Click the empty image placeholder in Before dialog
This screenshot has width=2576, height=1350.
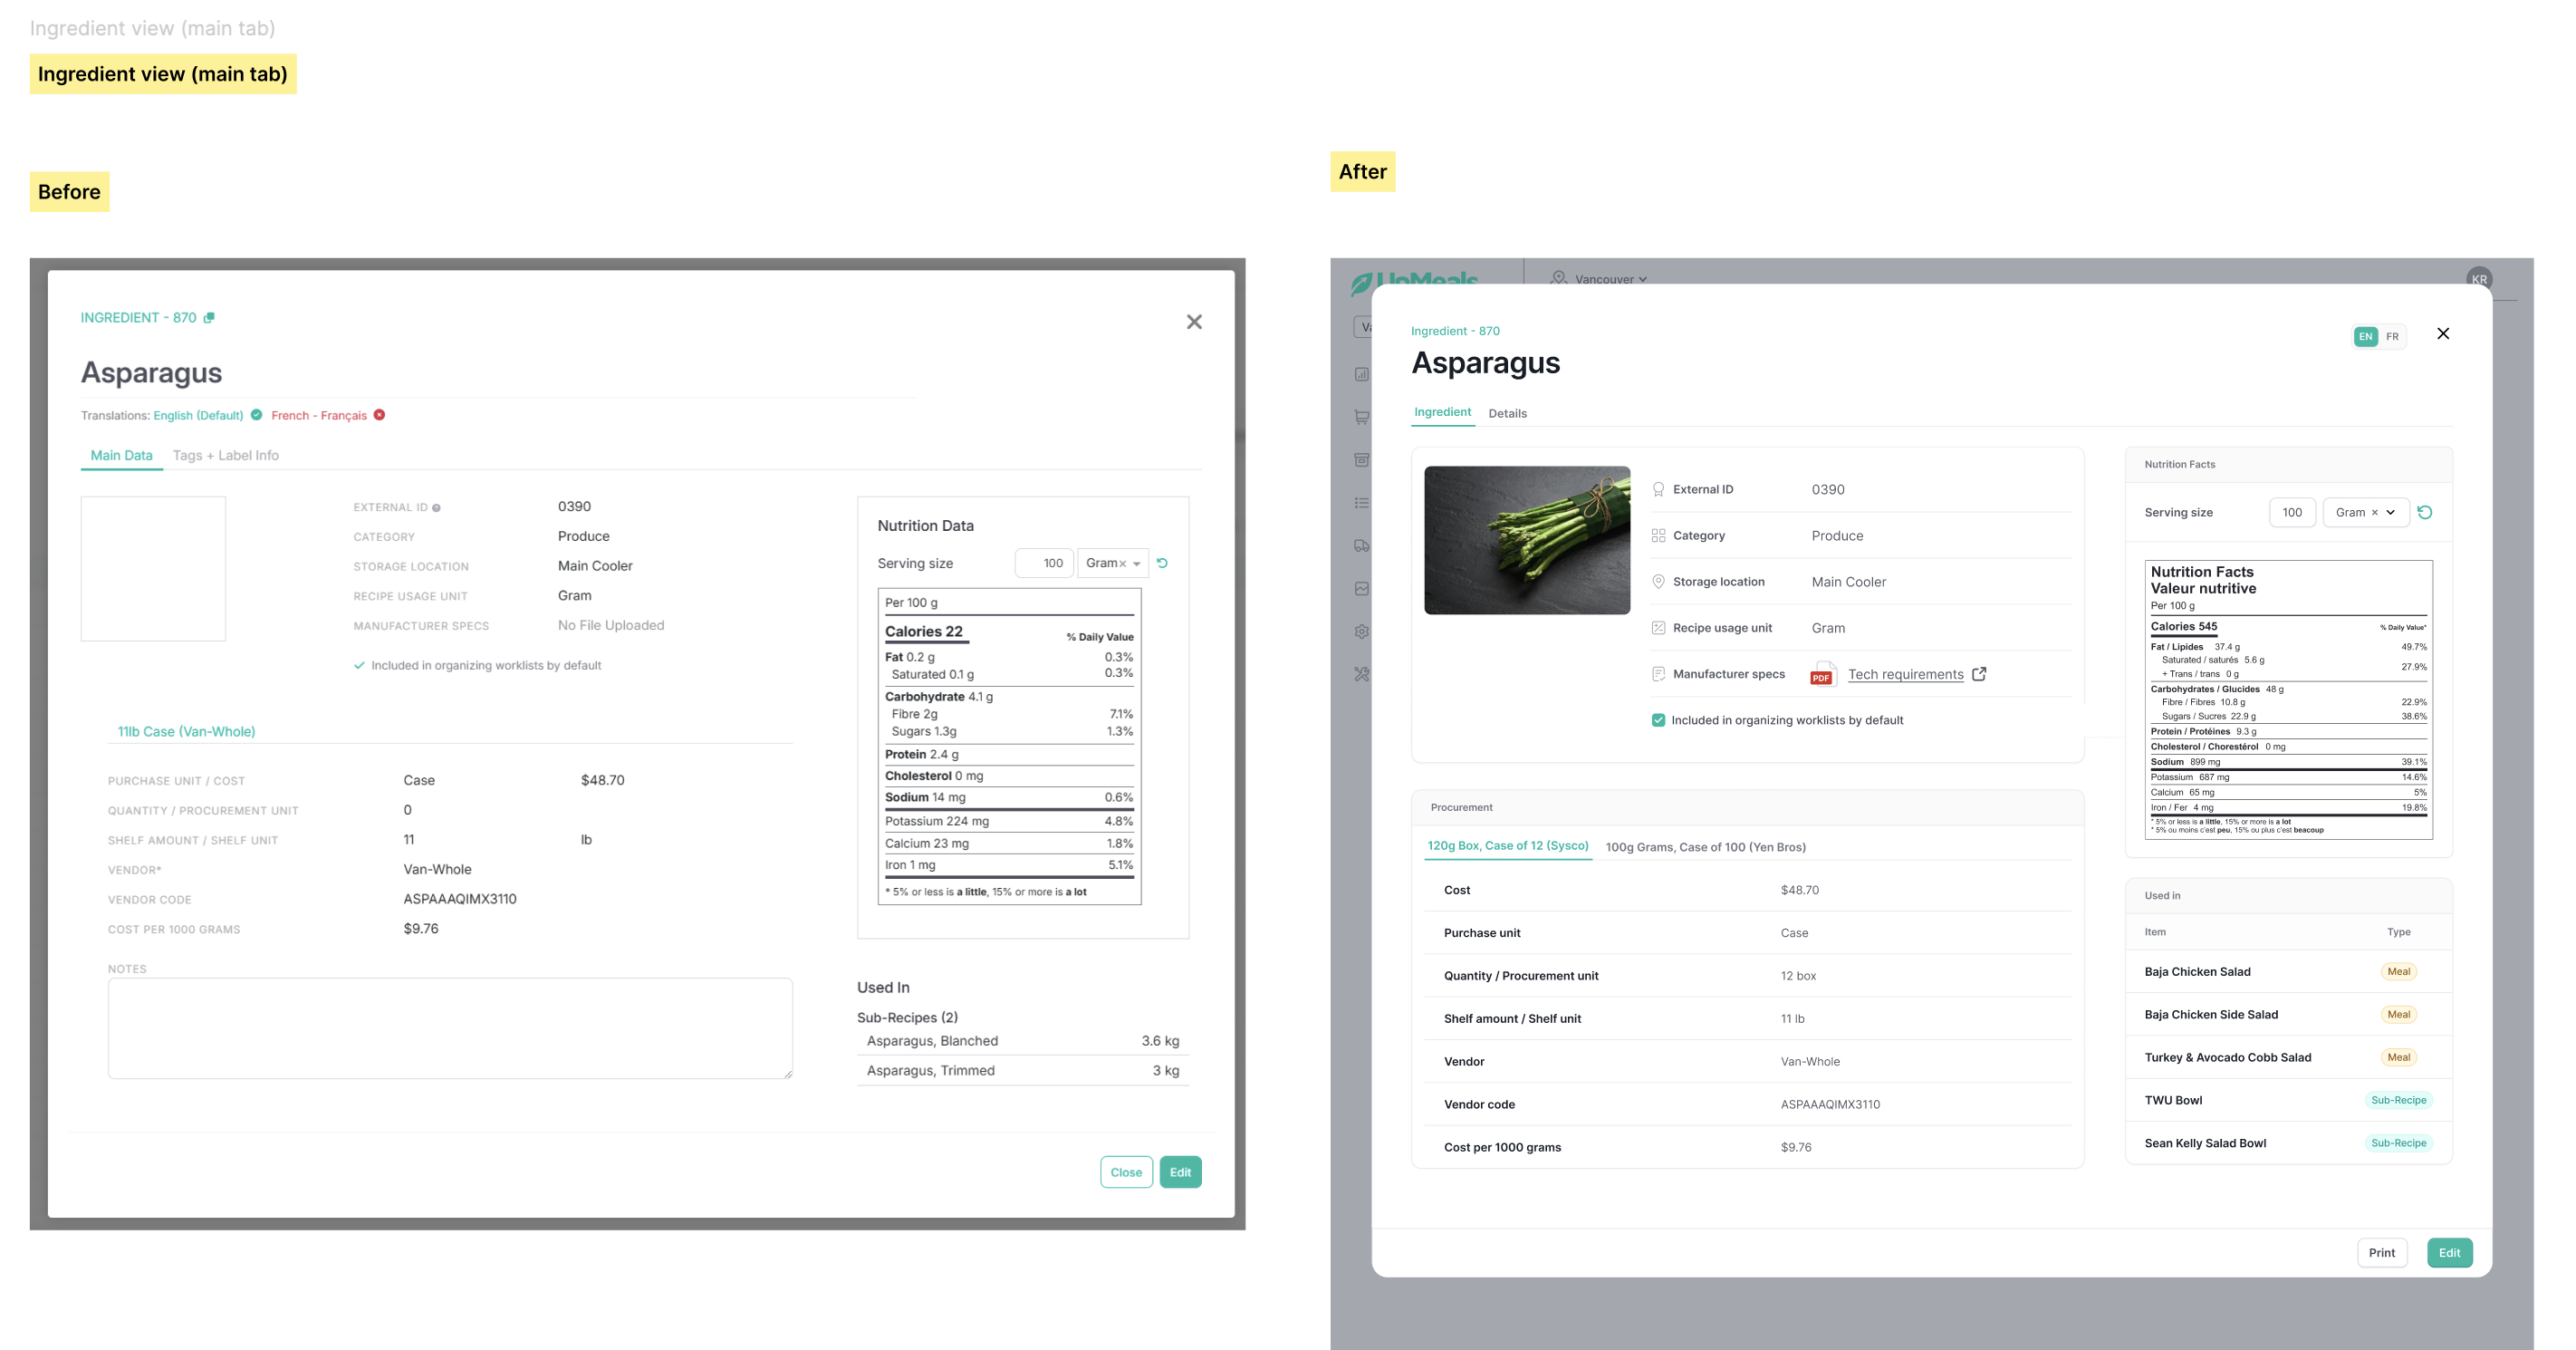click(153, 569)
